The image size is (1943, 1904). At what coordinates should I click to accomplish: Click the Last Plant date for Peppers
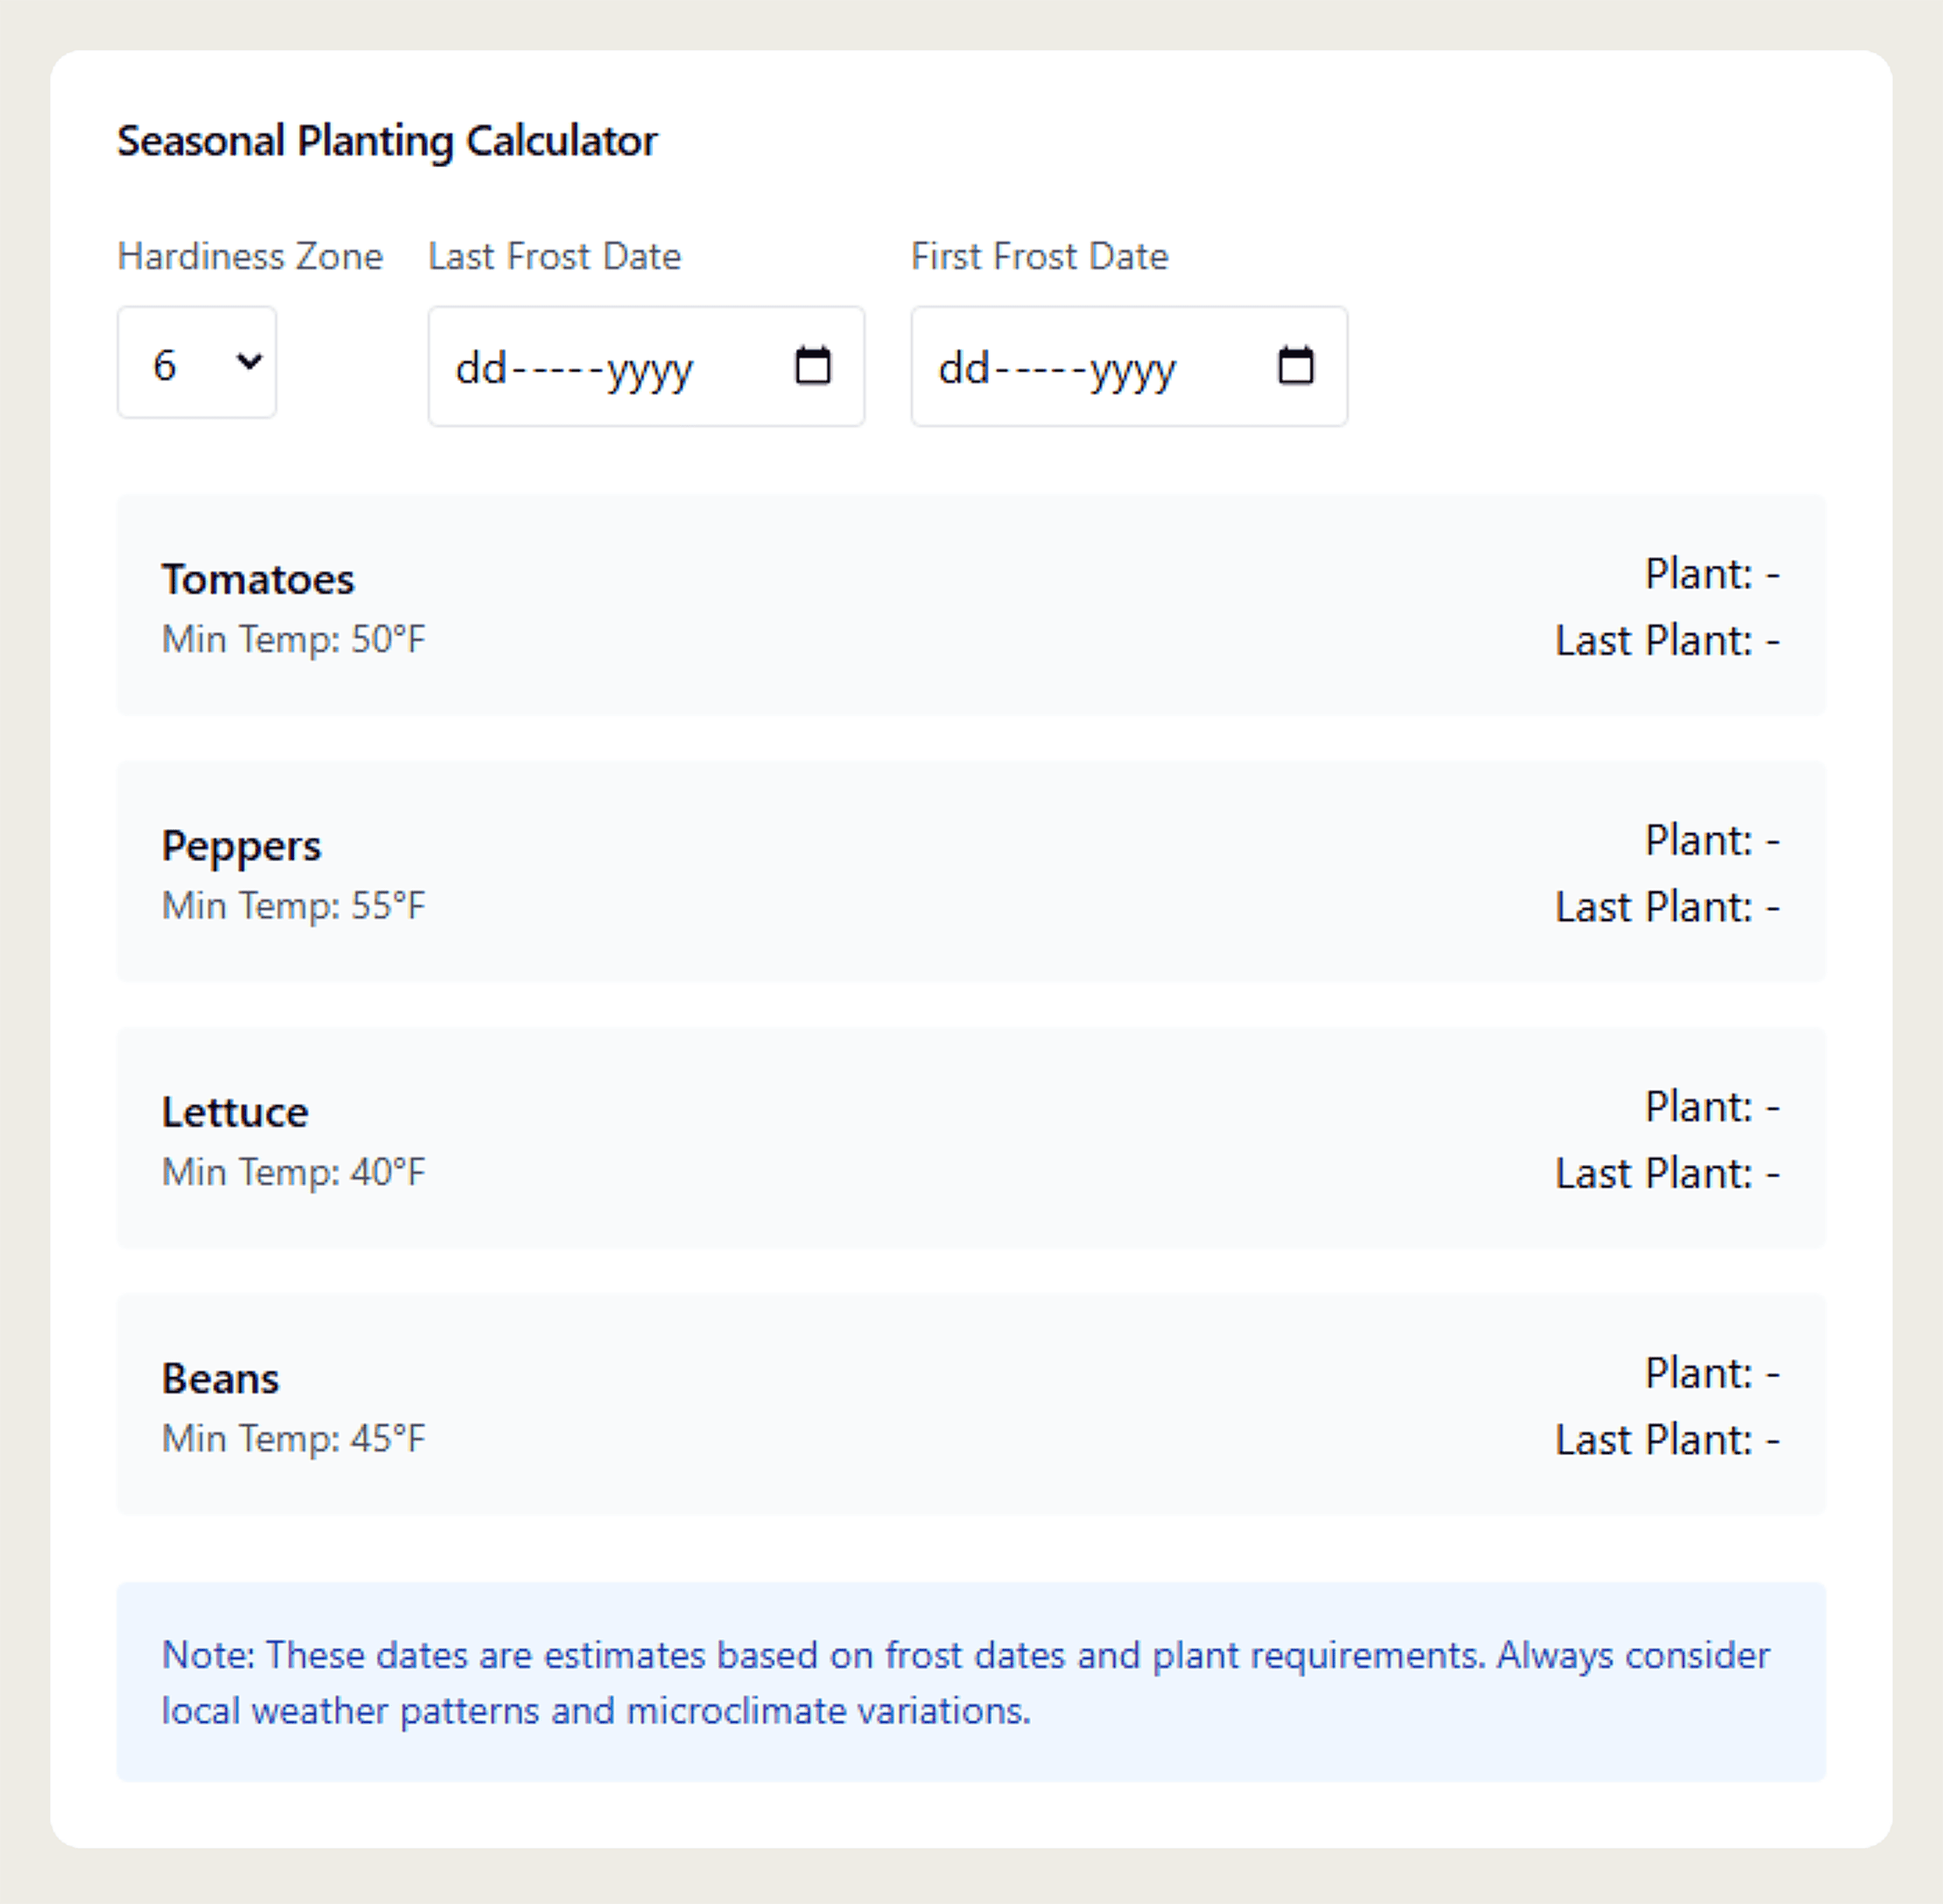click(x=1667, y=907)
